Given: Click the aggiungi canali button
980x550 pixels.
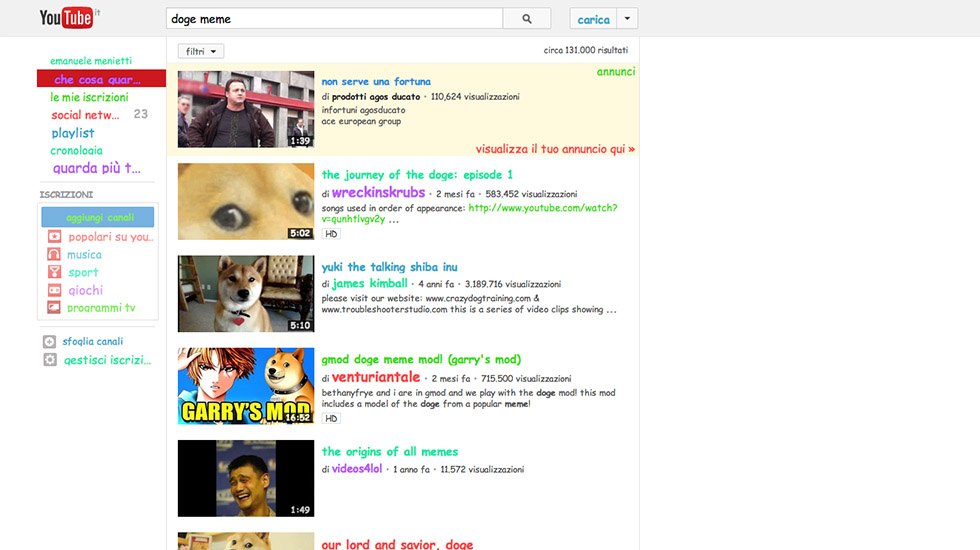Looking at the screenshot, I should 98,217.
